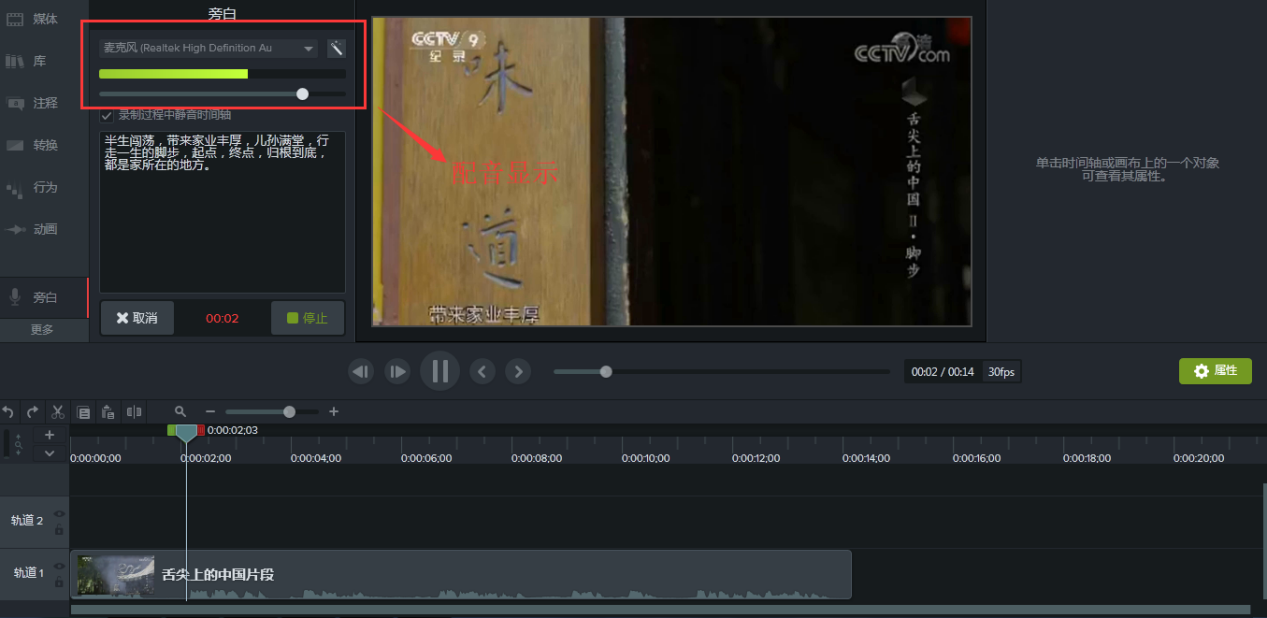Click the track height adjustment control
The width and height of the screenshot is (1267, 618).
coord(17,443)
